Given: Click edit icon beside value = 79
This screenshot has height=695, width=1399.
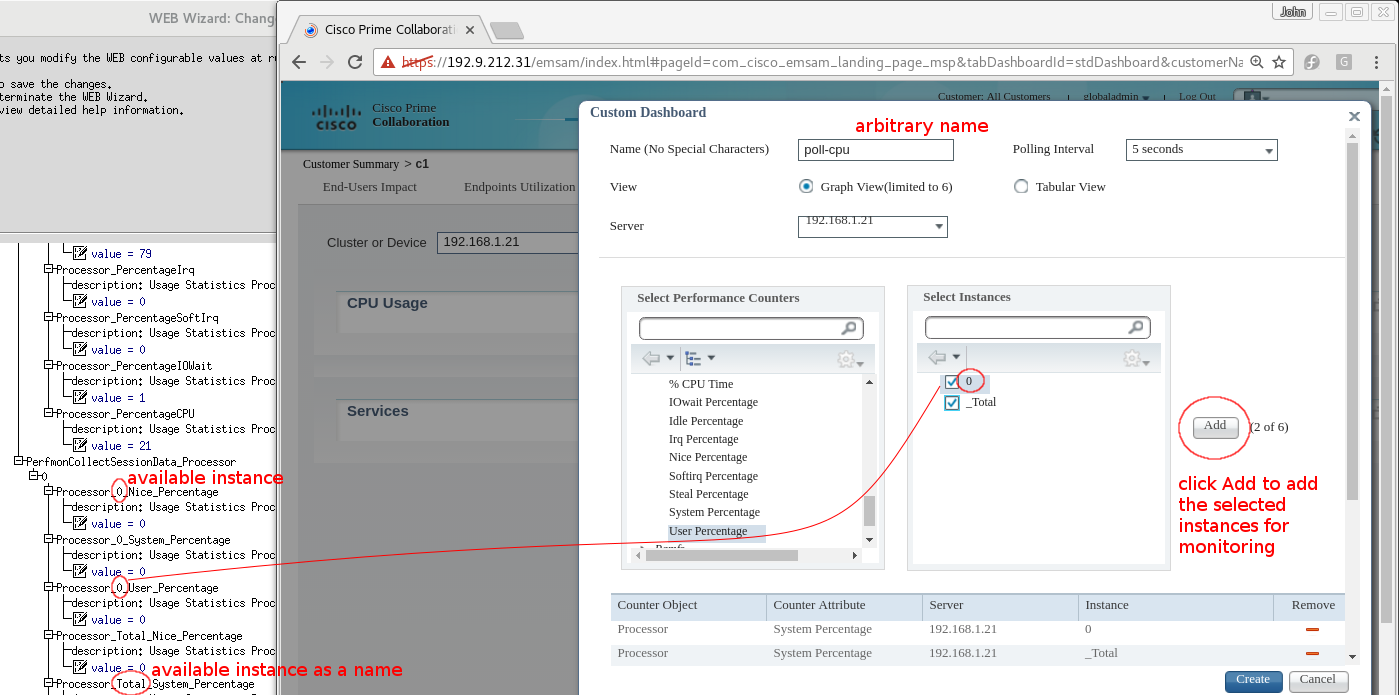Looking at the screenshot, I should click(80, 253).
